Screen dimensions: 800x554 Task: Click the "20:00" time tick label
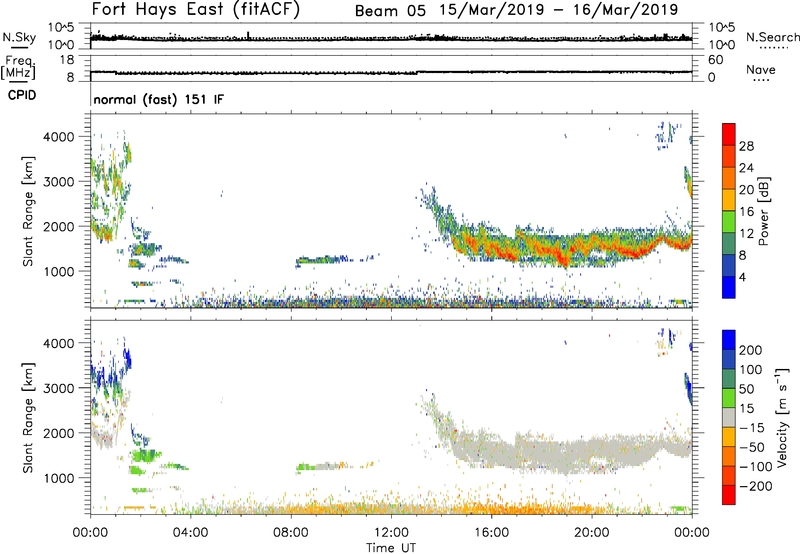click(x=592, y=533)
